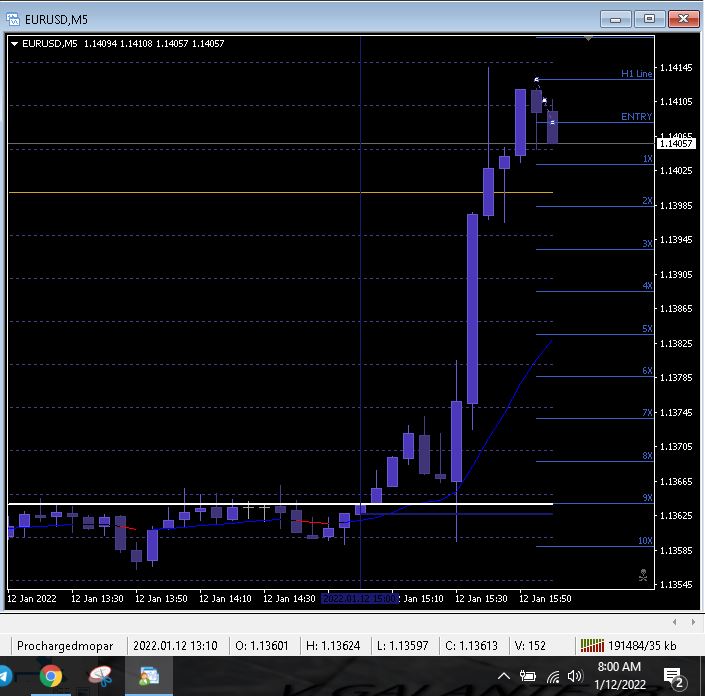Open Google Chrome from taskbar
Image resolution: width=705 pixels, height=696 pixels.
point(51,676)
